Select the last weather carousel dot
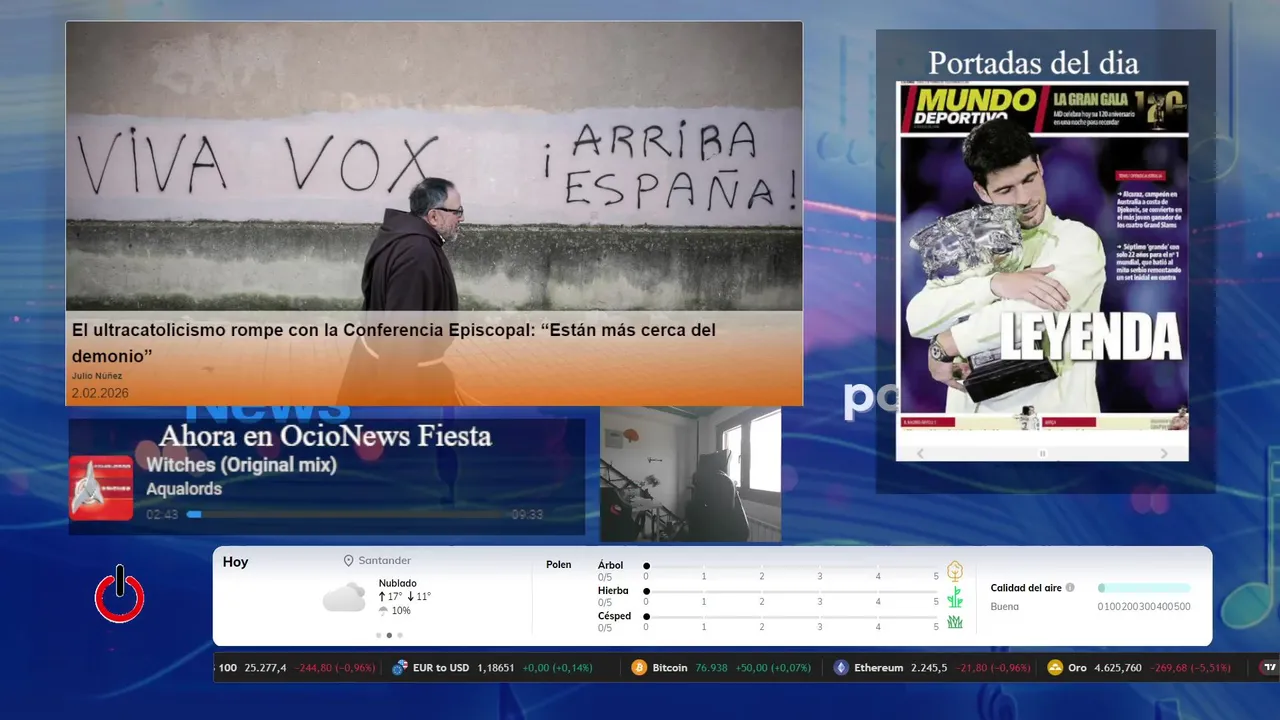The height and width of the screenshot is (720, 1280). click(x=400, y=635)
